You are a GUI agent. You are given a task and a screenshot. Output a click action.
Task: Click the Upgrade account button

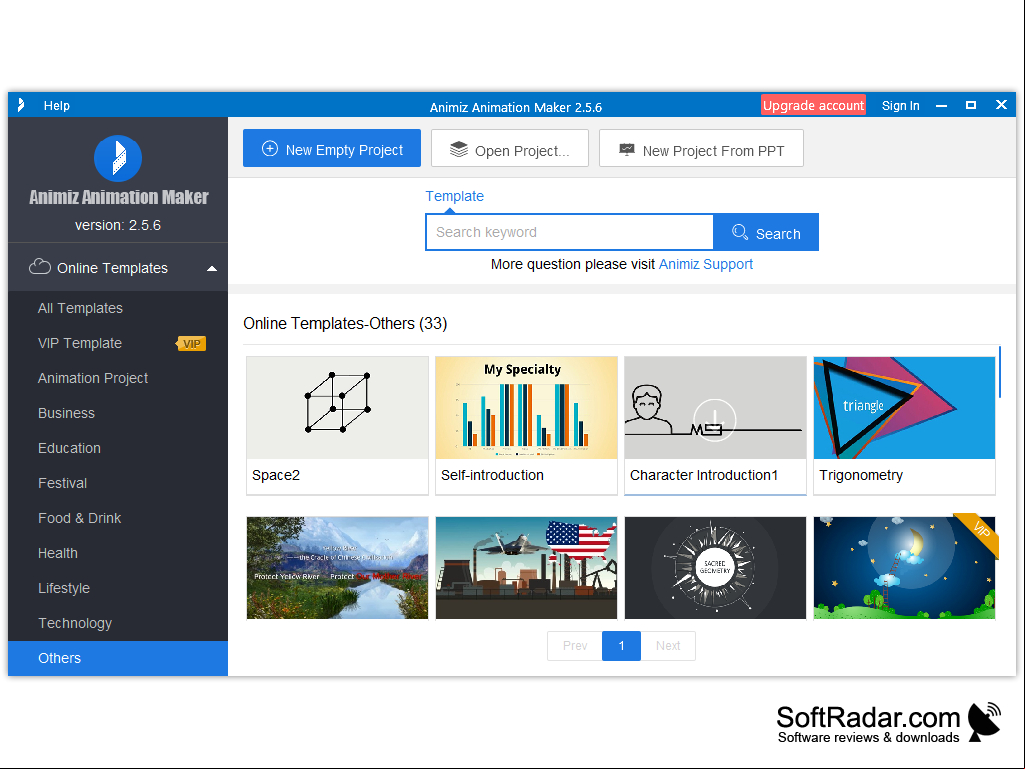[813, 105]
